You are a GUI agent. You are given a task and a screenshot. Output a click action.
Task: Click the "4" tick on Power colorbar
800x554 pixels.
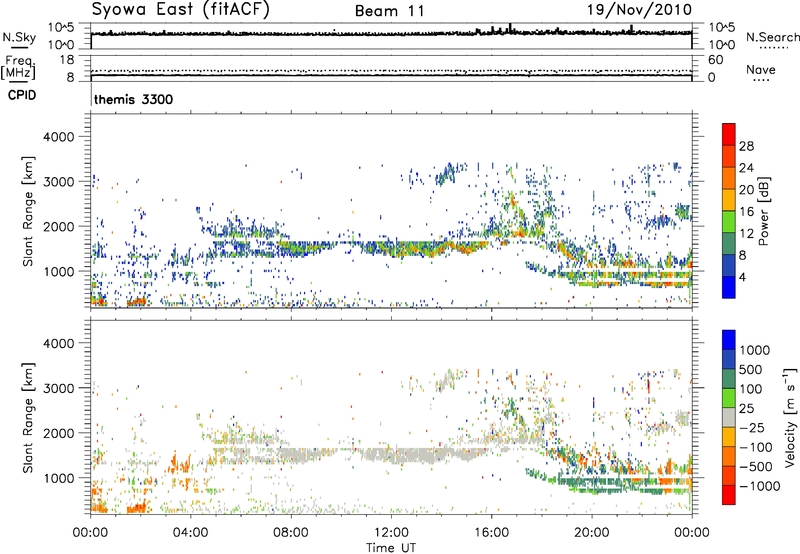tap(742, 277)
